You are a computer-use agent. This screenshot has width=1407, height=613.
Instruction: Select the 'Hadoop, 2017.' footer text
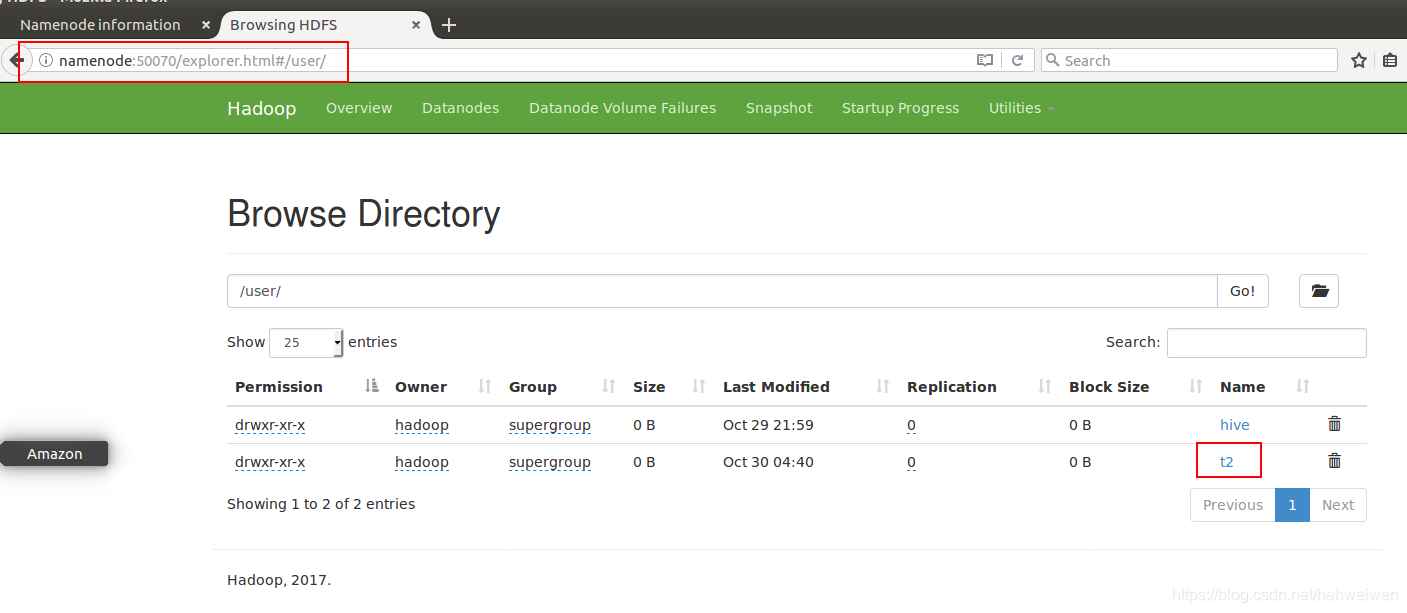[x=279, y=580]
